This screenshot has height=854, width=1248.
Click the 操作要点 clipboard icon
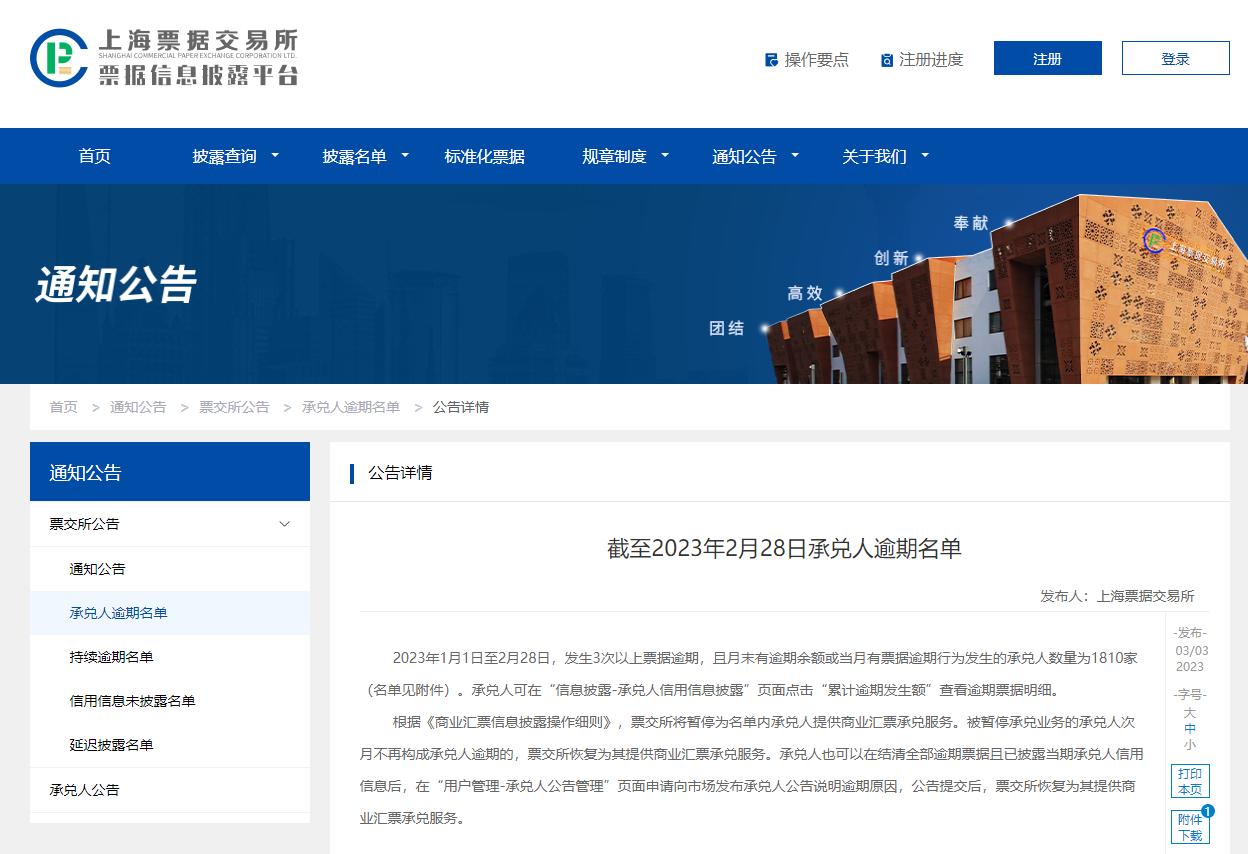[x=770, y=60]
